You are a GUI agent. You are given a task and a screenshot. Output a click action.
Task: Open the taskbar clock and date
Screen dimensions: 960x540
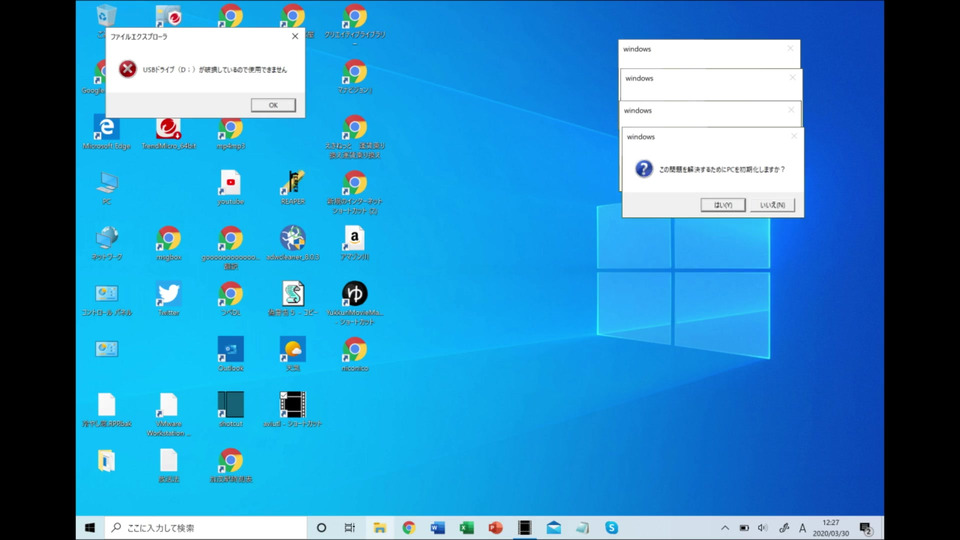pos(830,527)
